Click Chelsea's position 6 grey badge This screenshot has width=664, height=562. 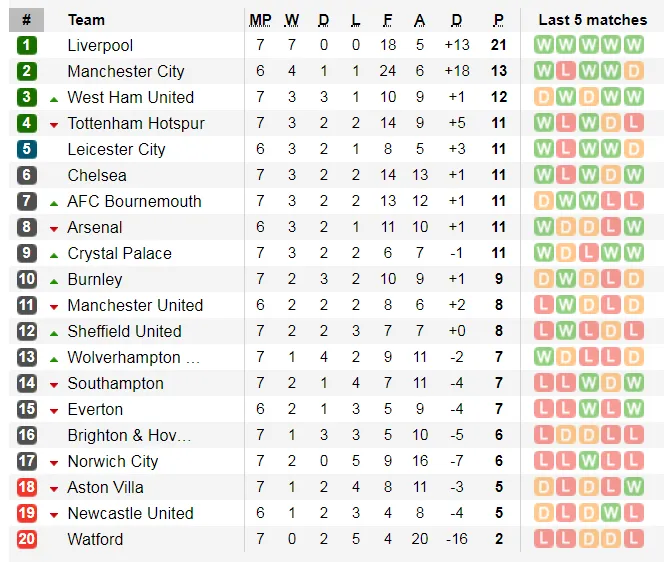tap(26, 175)
